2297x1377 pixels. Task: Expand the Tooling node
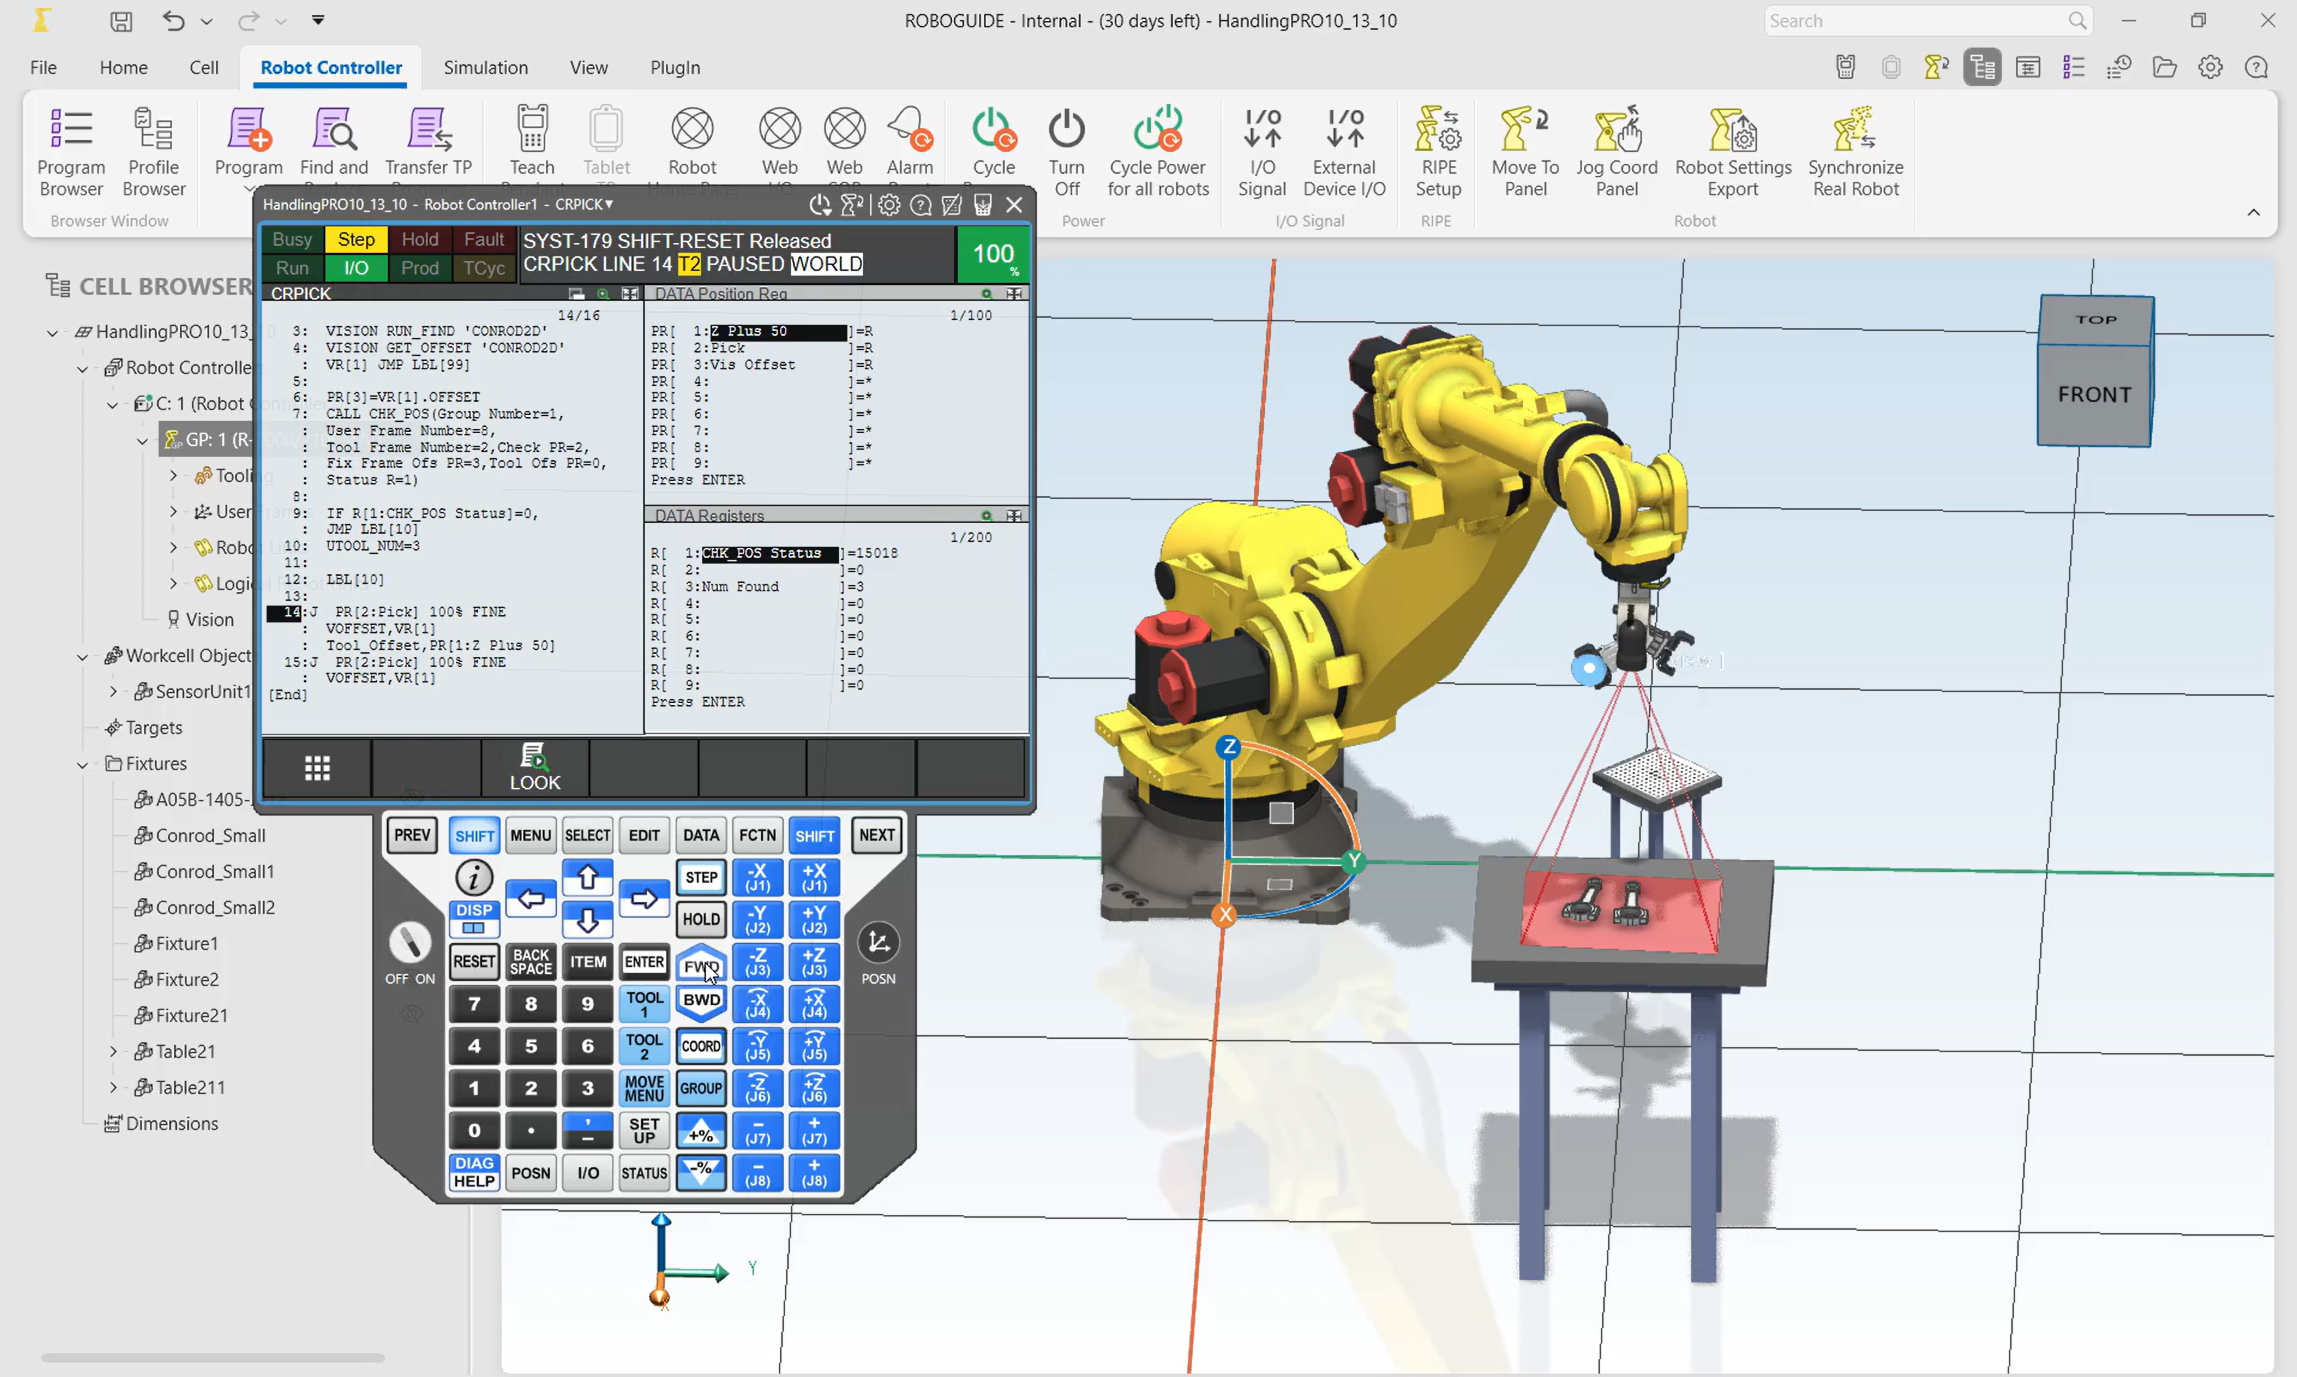[173, 476]
